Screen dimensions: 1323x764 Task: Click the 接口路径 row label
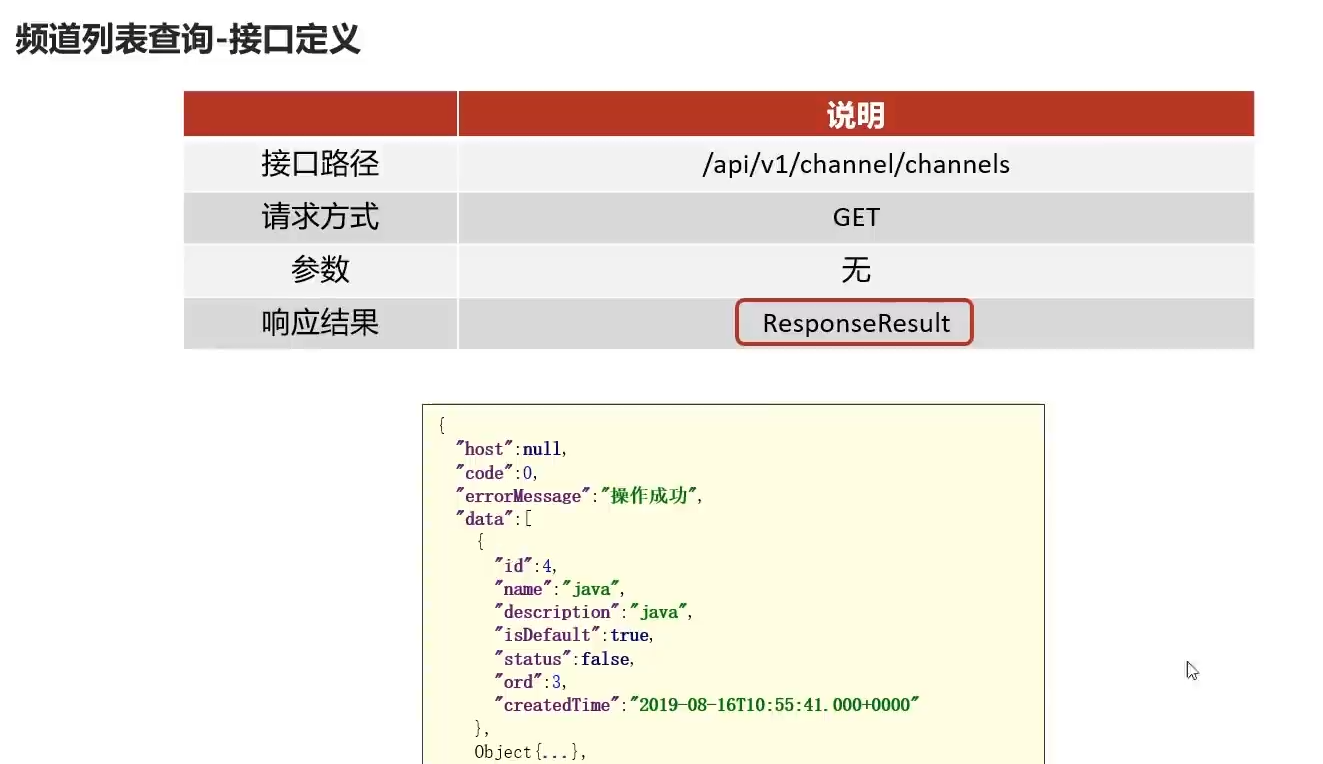(320, 164)
